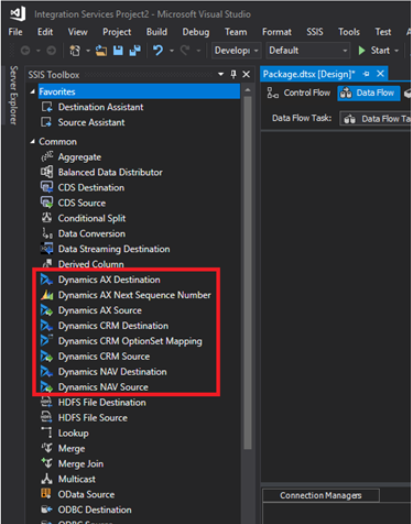The image size is (411, 524).
Task: Click the Merge transform icon
Action: point(47,448)
